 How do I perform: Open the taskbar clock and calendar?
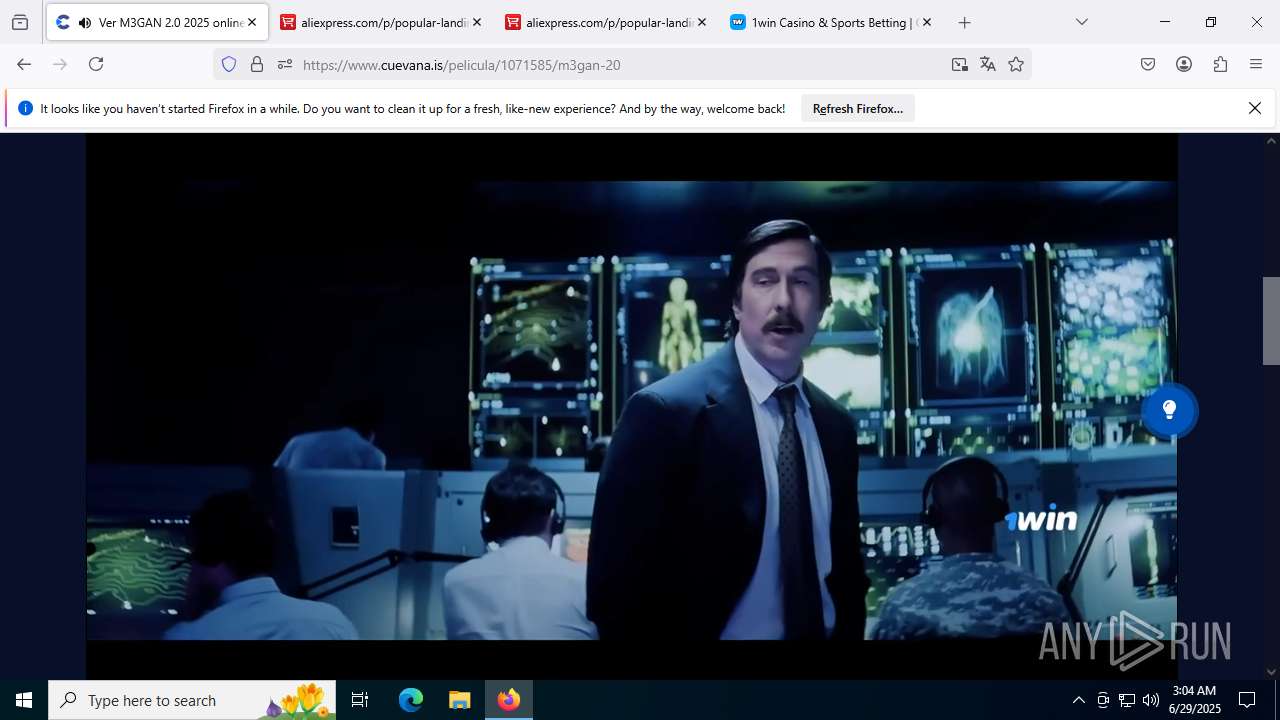tap(1196, 700)
